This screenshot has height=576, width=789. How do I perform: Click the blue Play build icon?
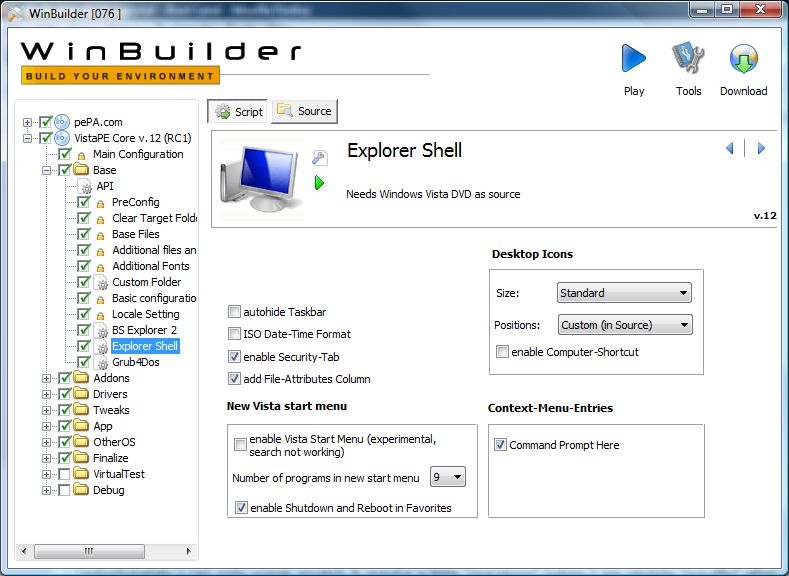(x=634, y=58)
